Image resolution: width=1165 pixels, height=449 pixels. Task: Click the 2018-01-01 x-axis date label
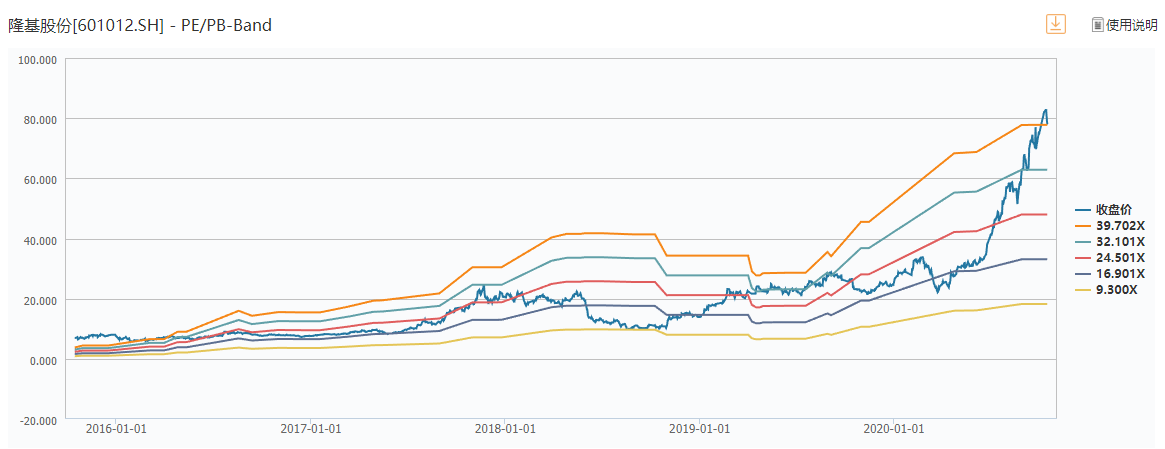[x=504, y=429]
